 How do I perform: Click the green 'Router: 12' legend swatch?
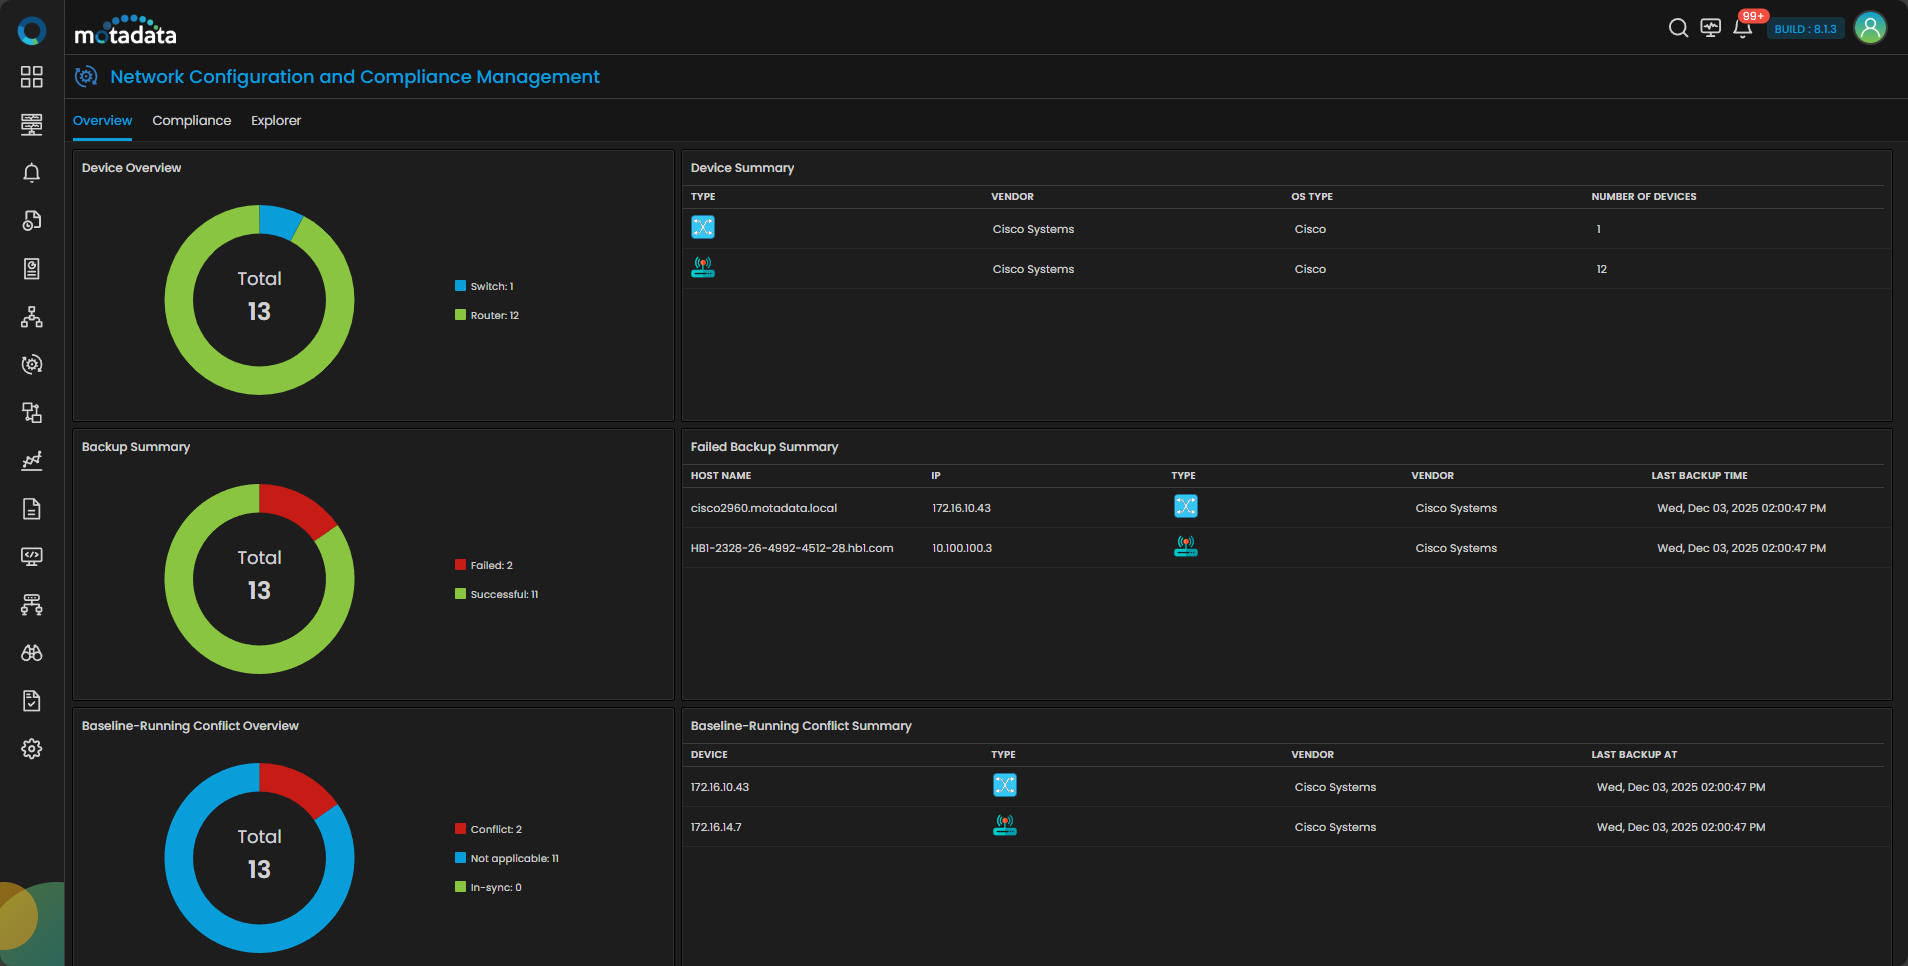pos(461,316)
